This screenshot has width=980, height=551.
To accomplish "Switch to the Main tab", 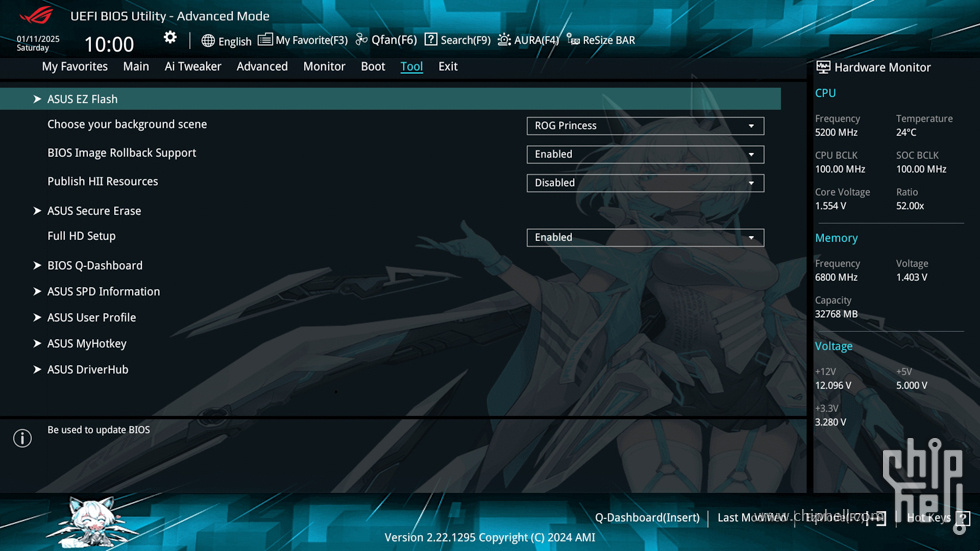I will pos(136,66).
